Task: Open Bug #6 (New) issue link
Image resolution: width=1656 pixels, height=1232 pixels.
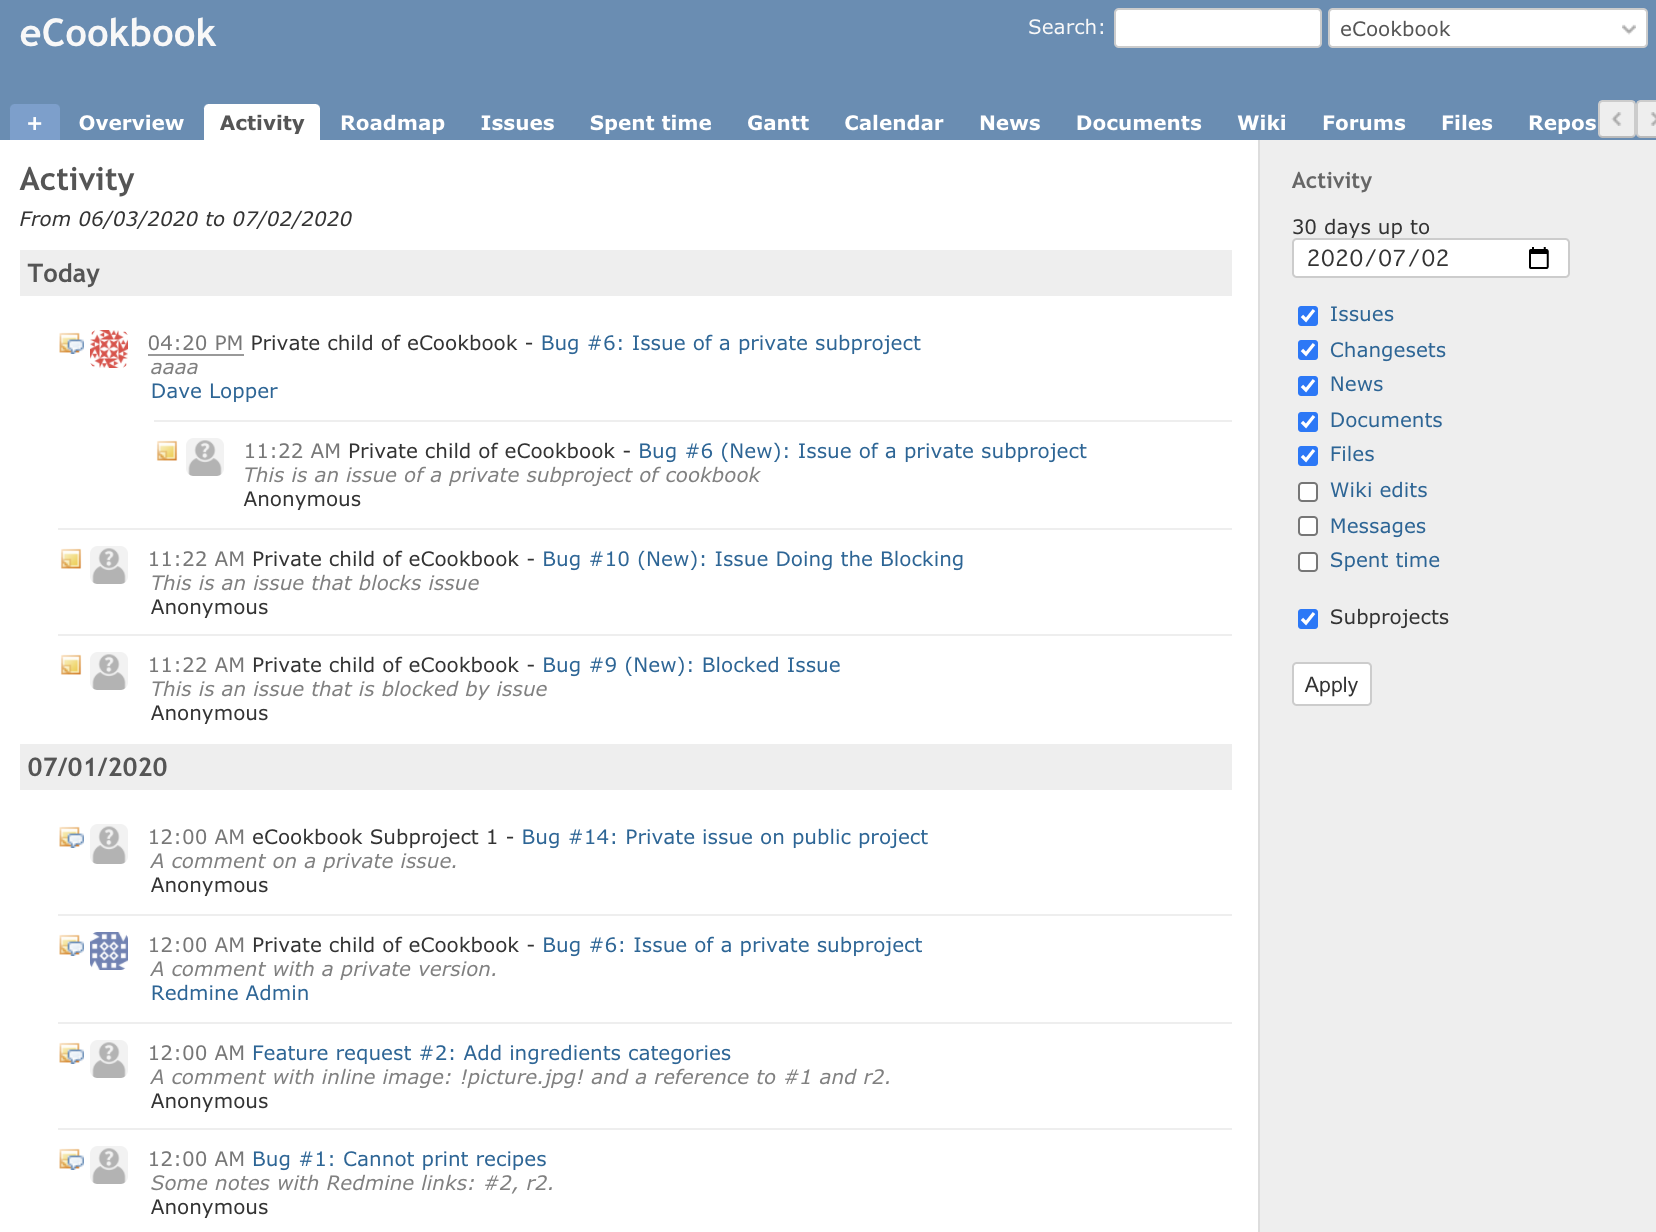Action: click(862, 451)
